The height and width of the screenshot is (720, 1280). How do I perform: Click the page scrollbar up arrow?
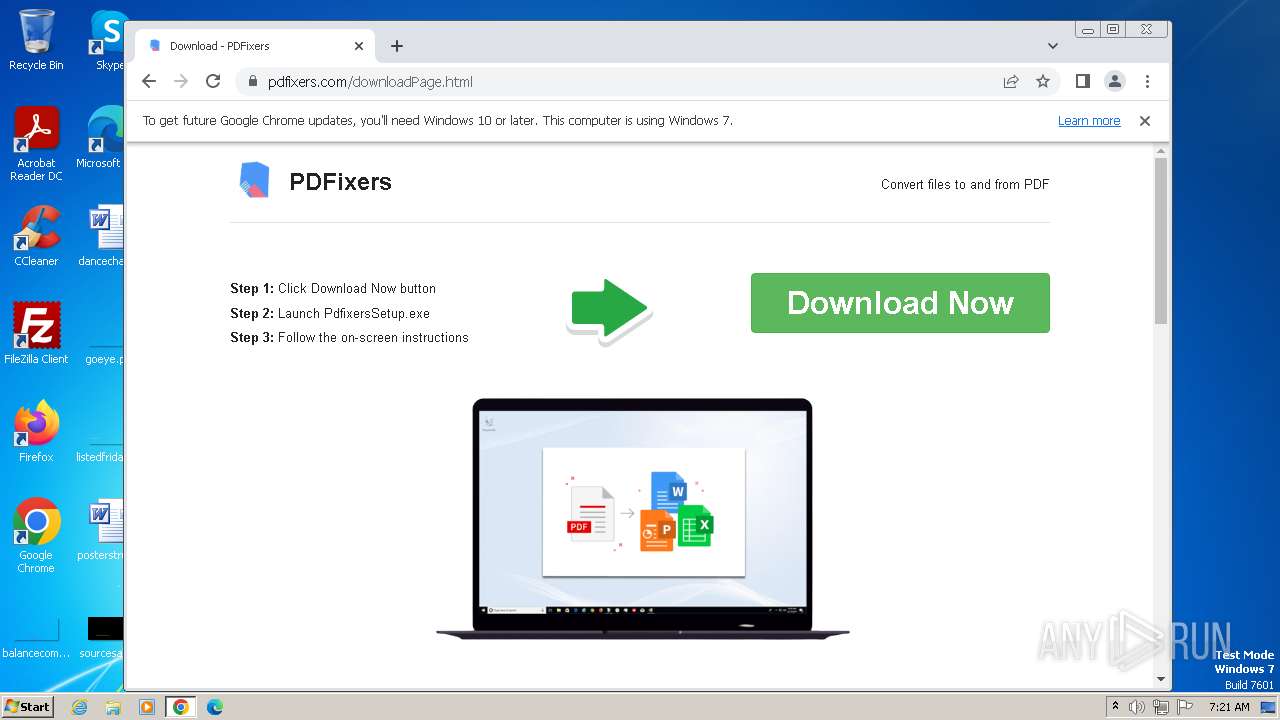[1161, 152]
